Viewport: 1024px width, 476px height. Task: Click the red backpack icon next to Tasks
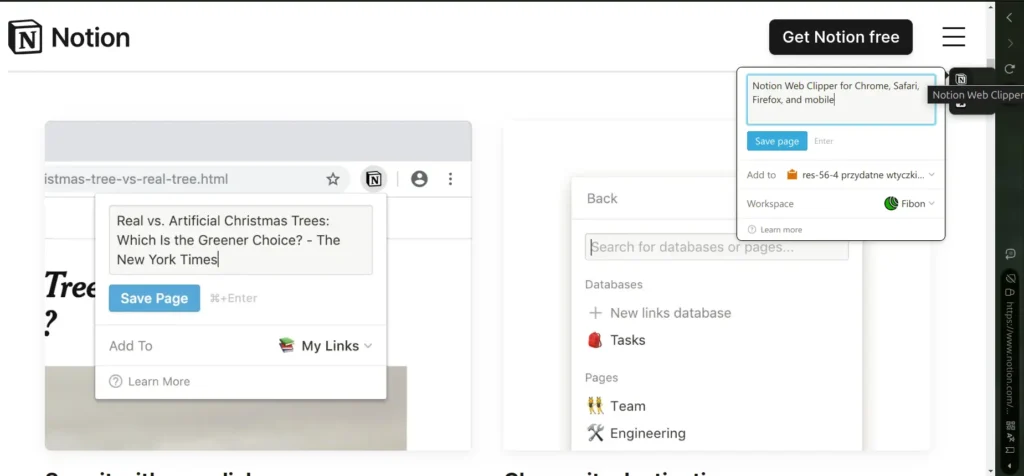coord(595,340)
